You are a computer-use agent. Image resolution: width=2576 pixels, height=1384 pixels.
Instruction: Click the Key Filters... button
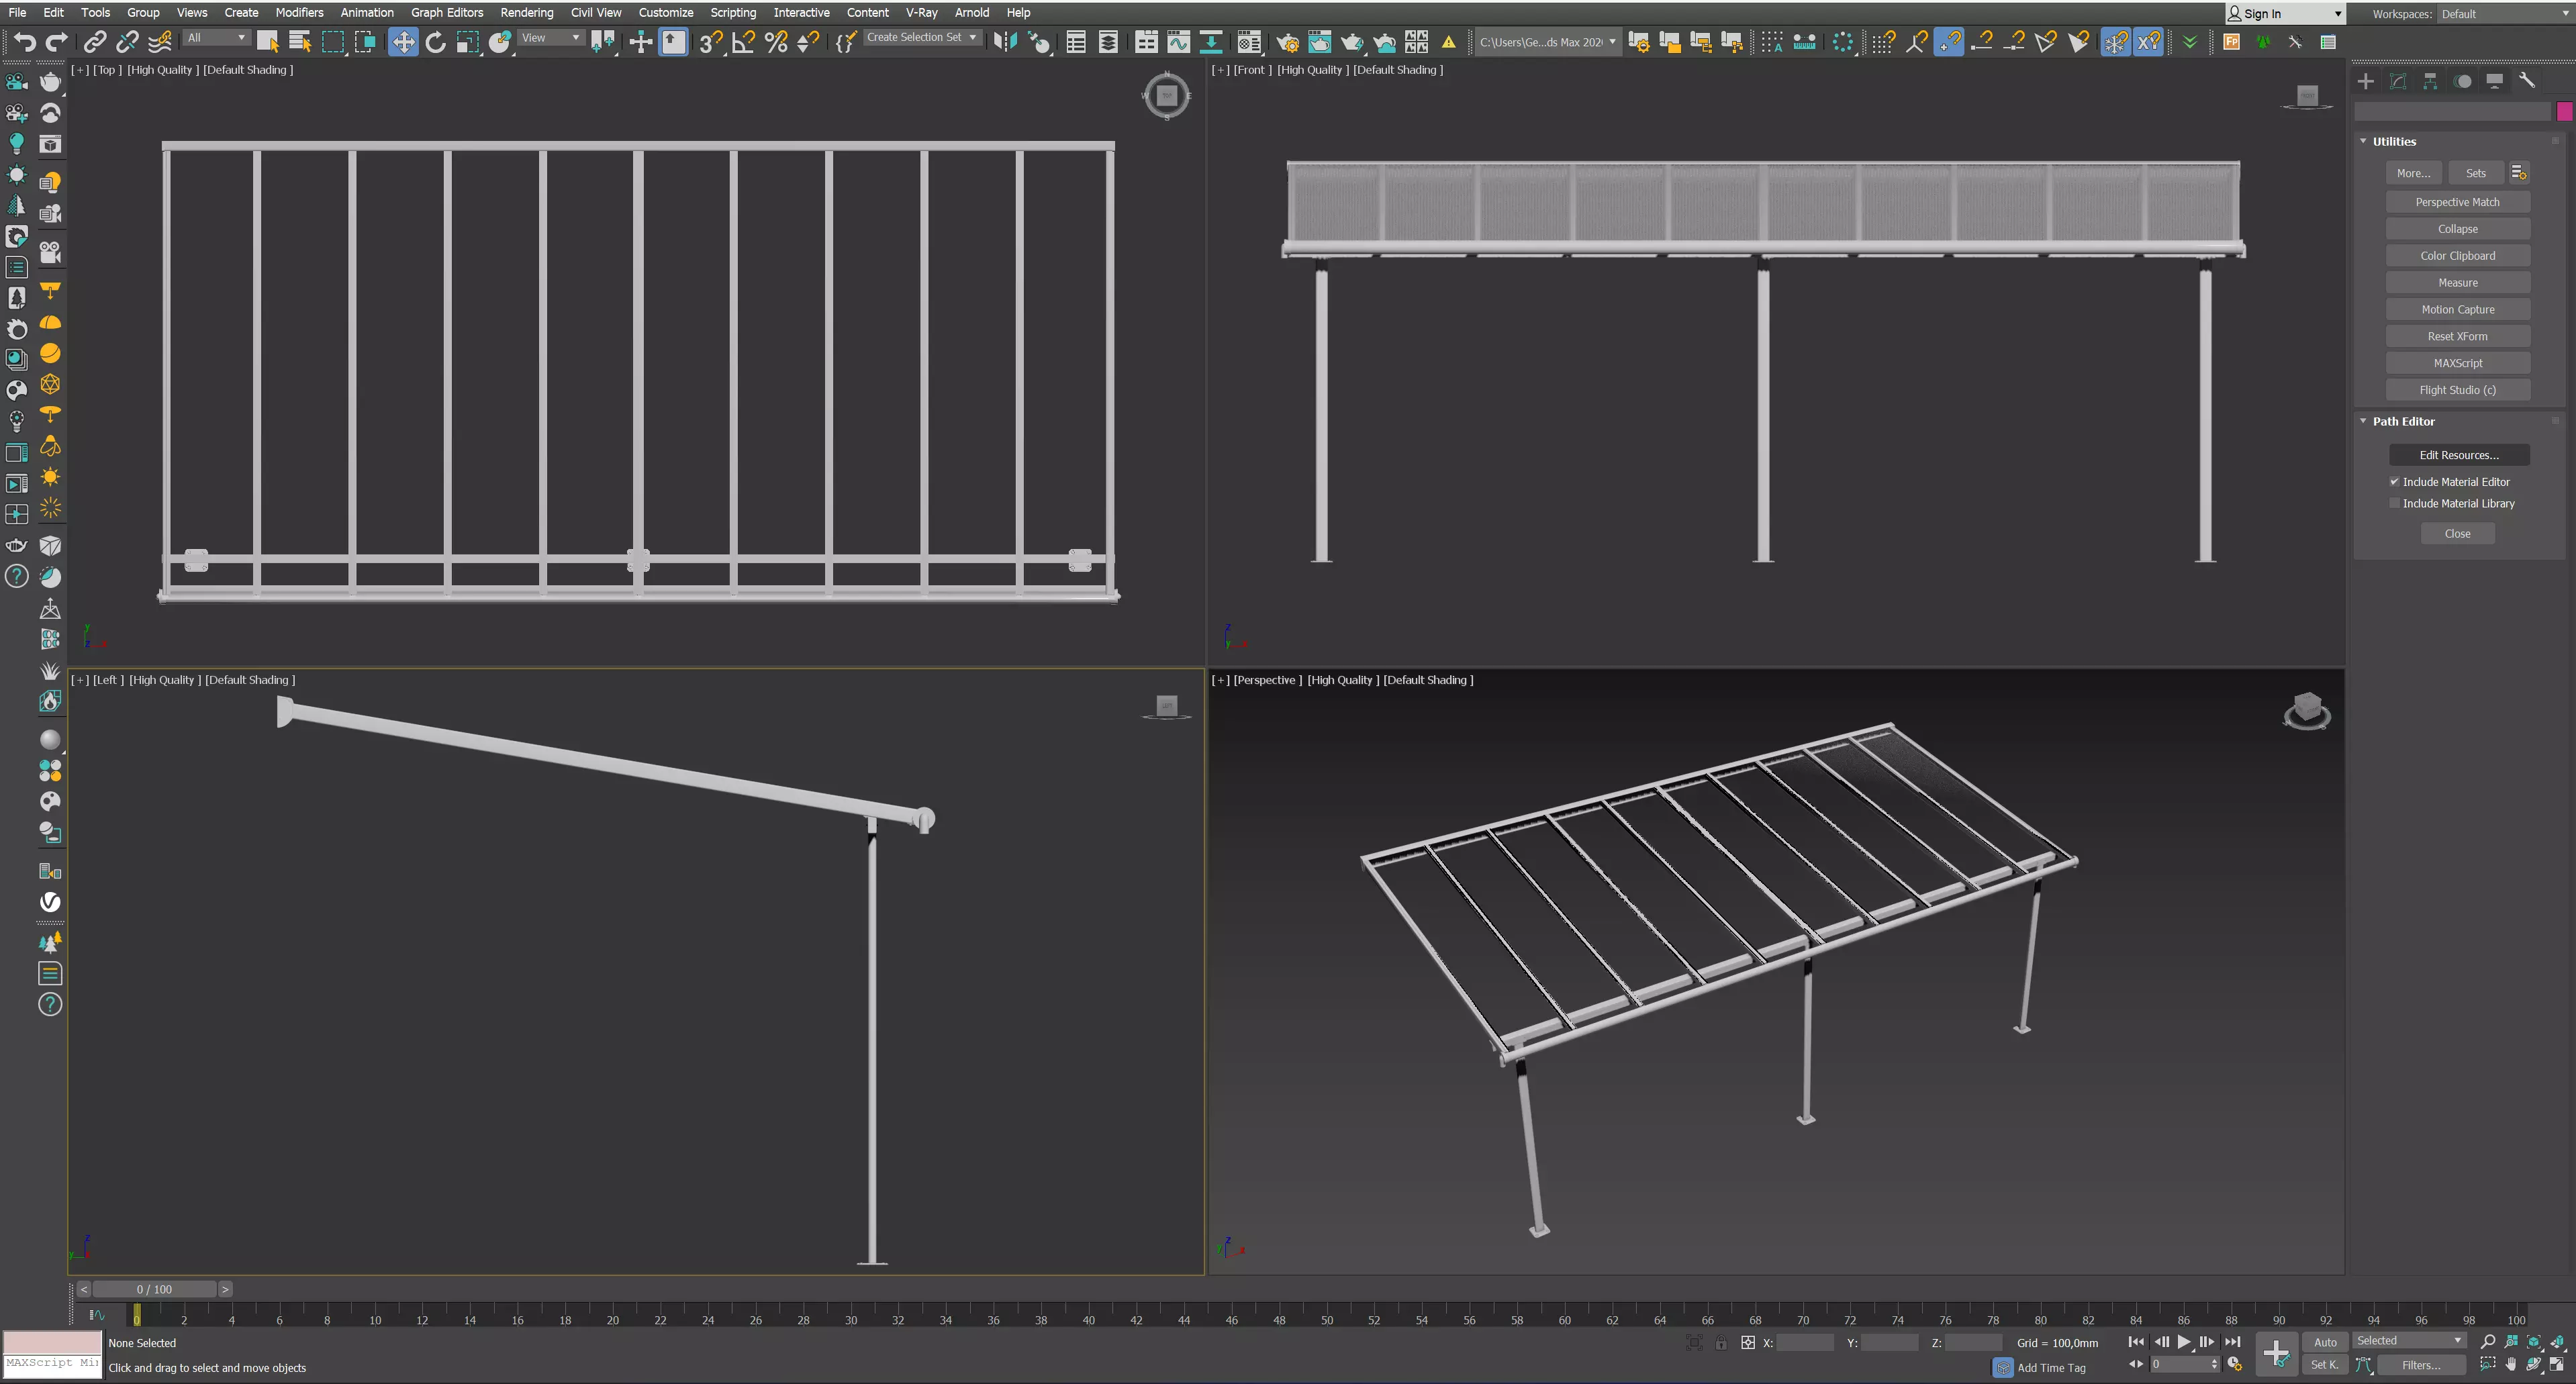(x=2421, y=1365)
